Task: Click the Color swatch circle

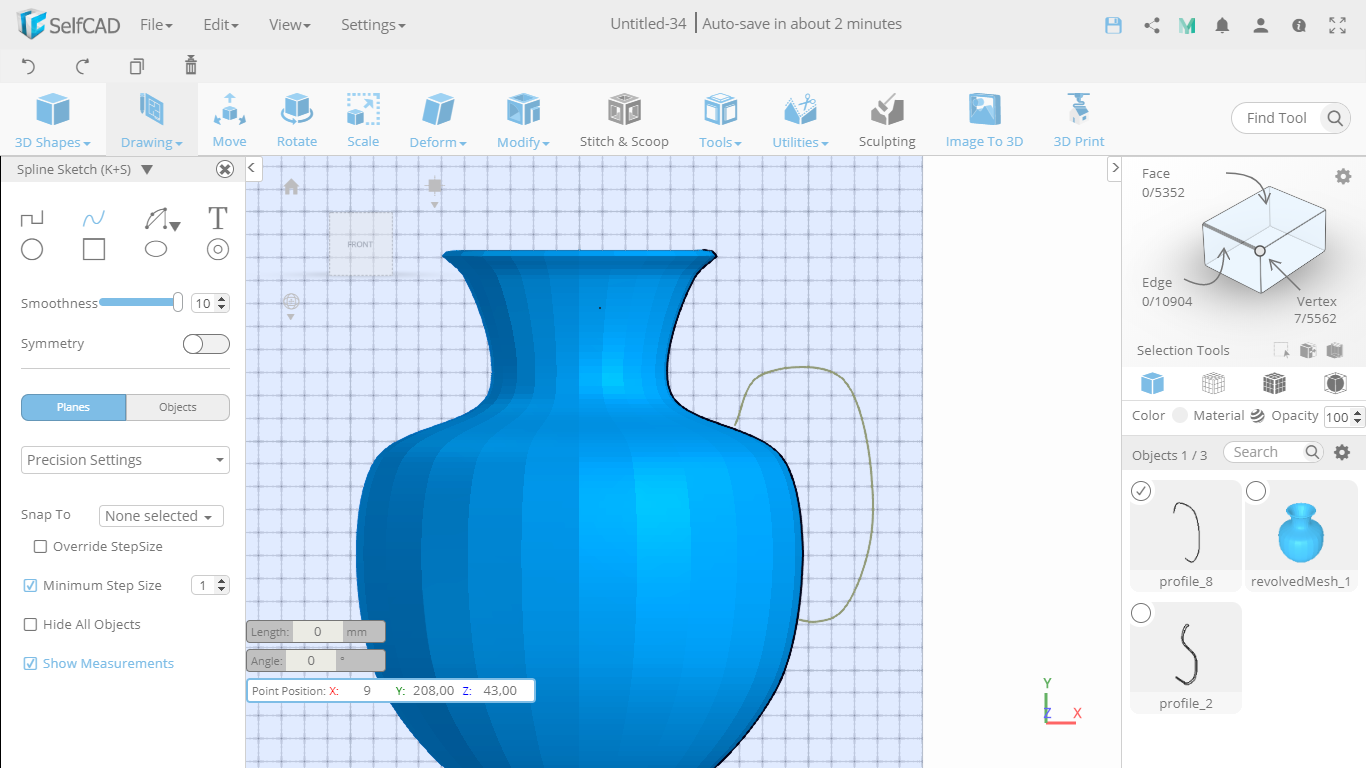Action: click(x=1180, y=416)
